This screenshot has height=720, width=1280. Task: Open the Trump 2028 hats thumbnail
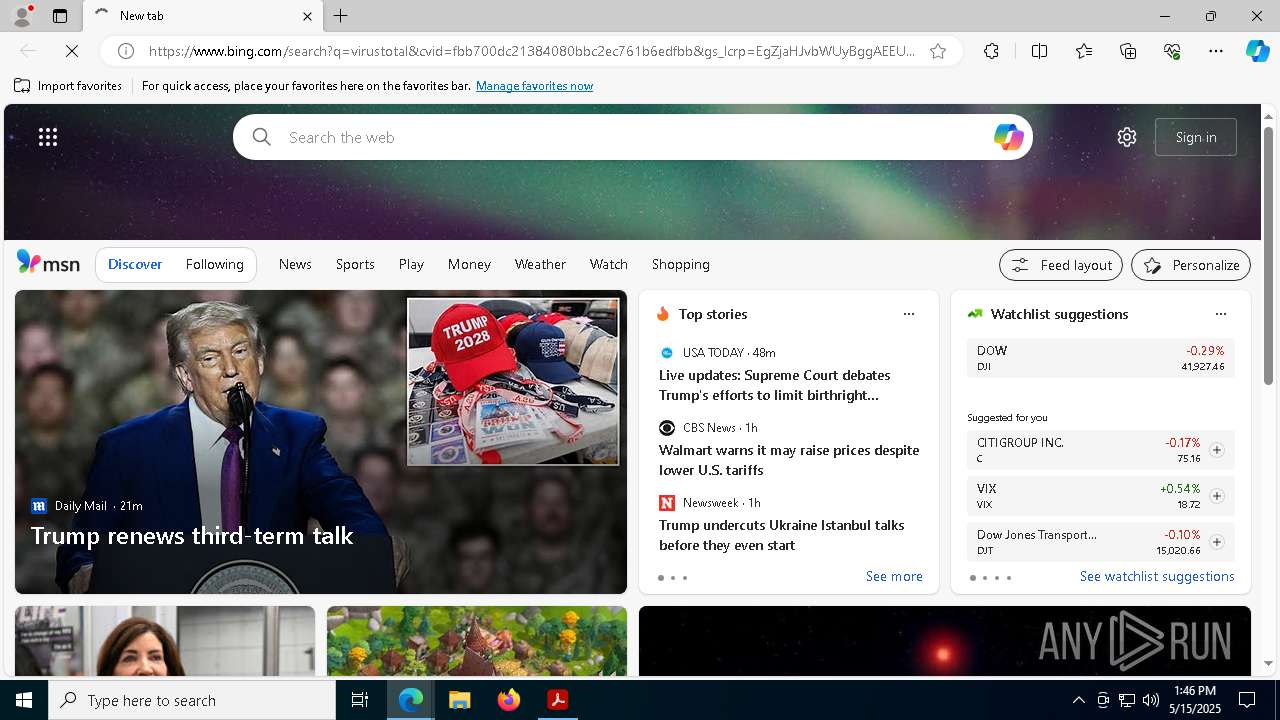[x=513, y=381]
